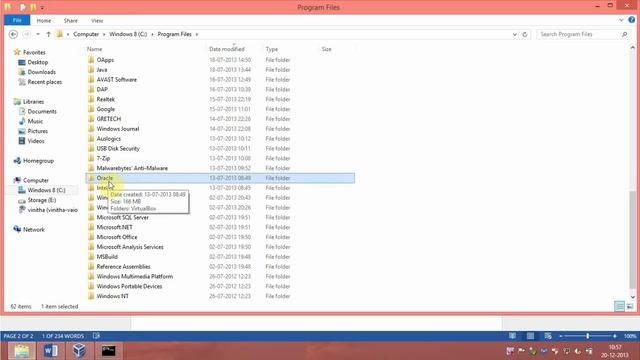Open Pictures library

pyautogui.click(x=38, y=131)
